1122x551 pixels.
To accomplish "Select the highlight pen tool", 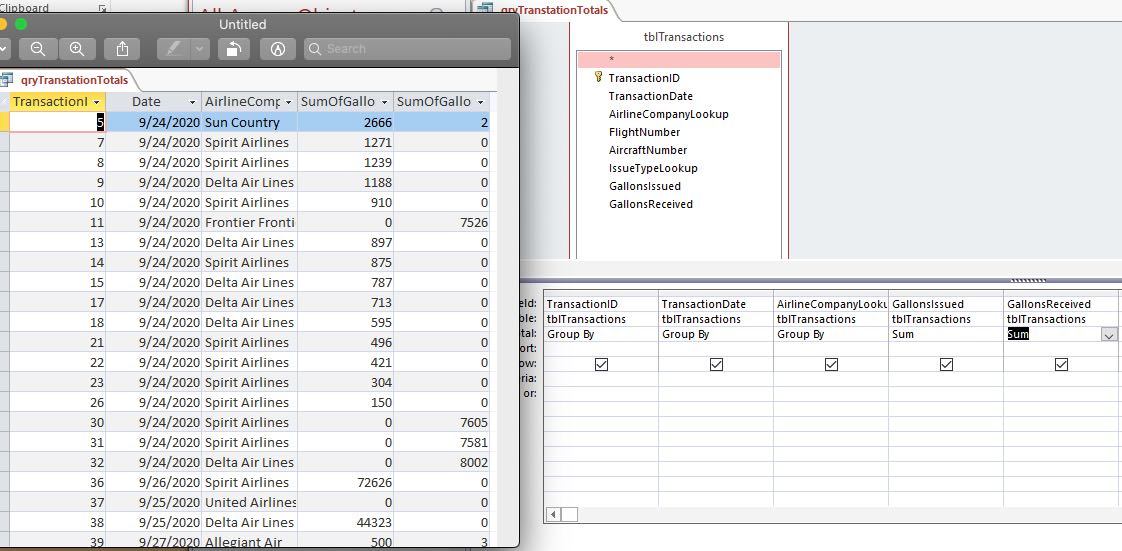I will [x=173, y=49].
